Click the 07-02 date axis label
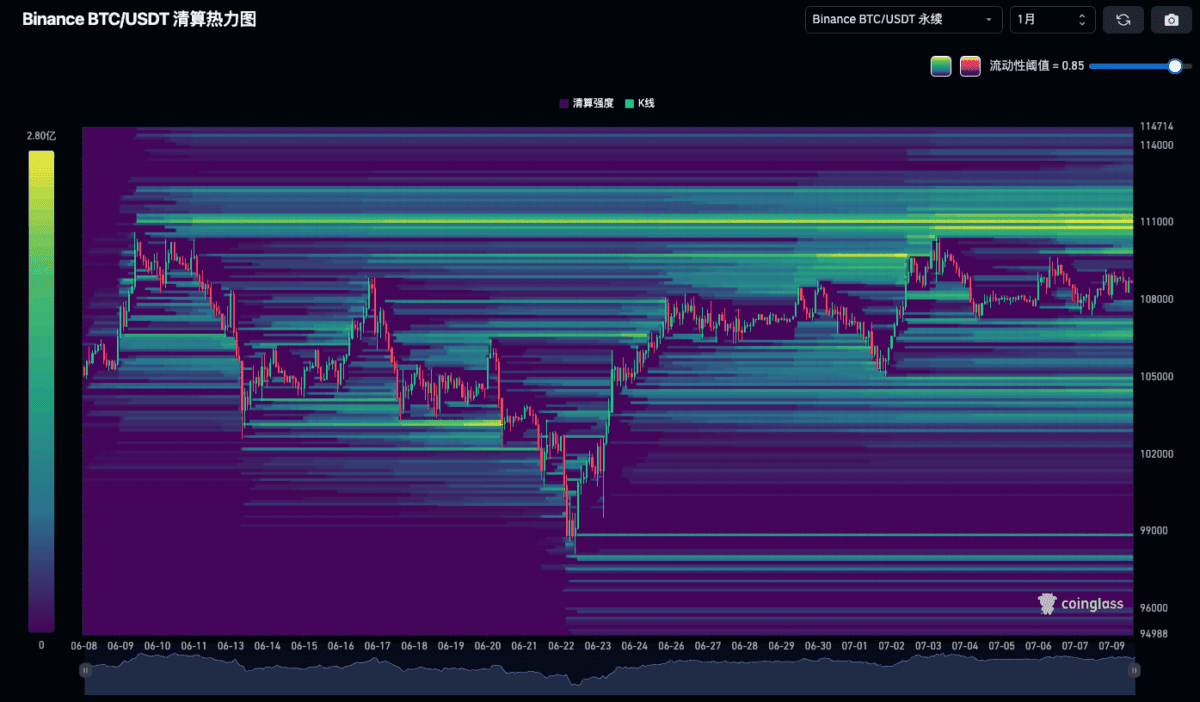Screen dimensions: 1200x702 [892, 646]
